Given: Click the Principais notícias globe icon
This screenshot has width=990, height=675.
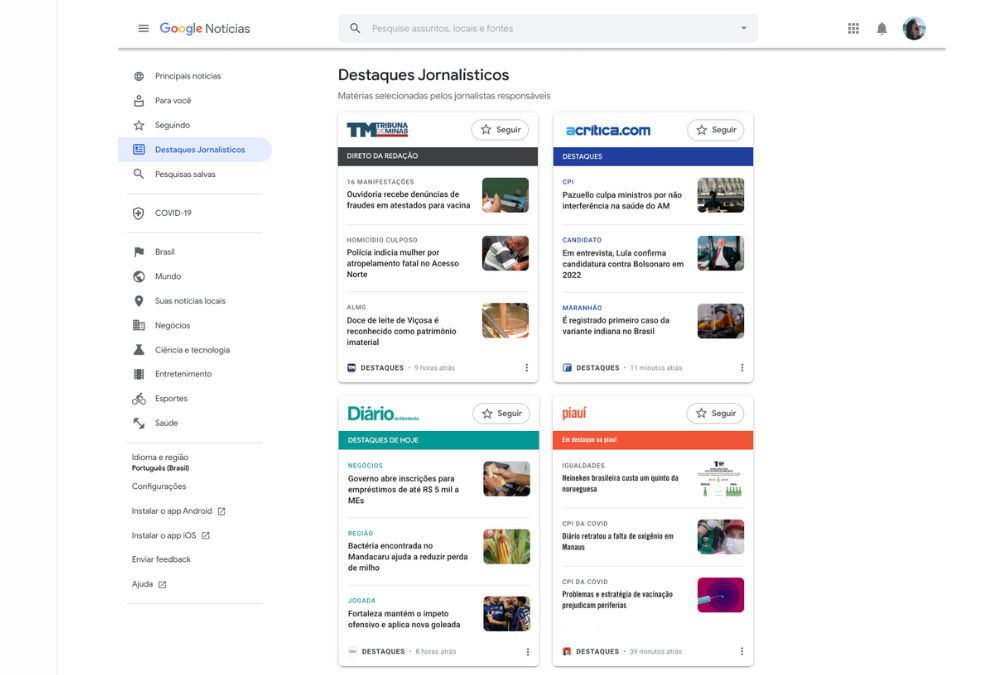Looking at the screenshot, I should point(139,76).
